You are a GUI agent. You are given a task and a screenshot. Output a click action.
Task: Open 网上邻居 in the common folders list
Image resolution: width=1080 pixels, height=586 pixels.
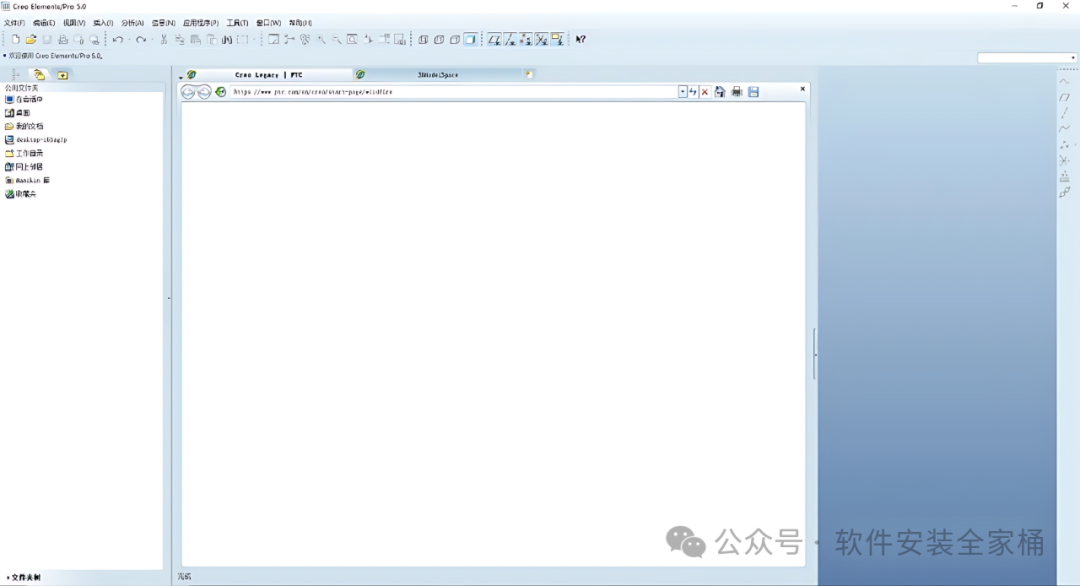click(24, 167)
